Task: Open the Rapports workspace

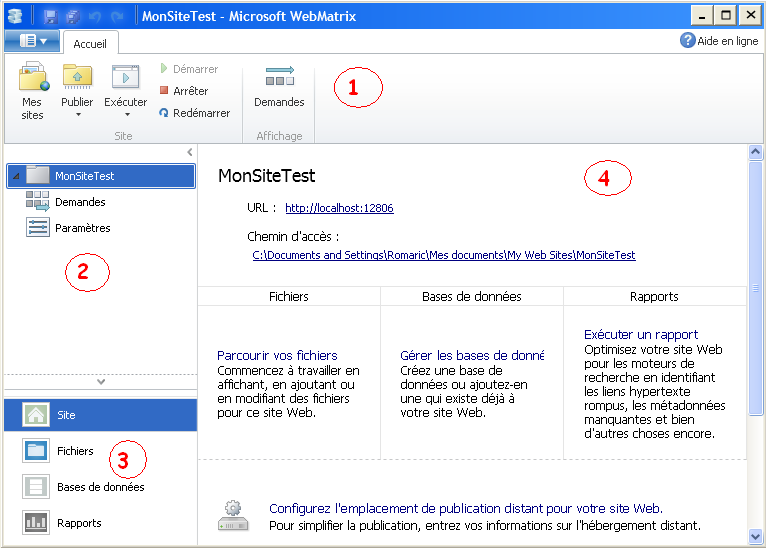Action: 37,522
